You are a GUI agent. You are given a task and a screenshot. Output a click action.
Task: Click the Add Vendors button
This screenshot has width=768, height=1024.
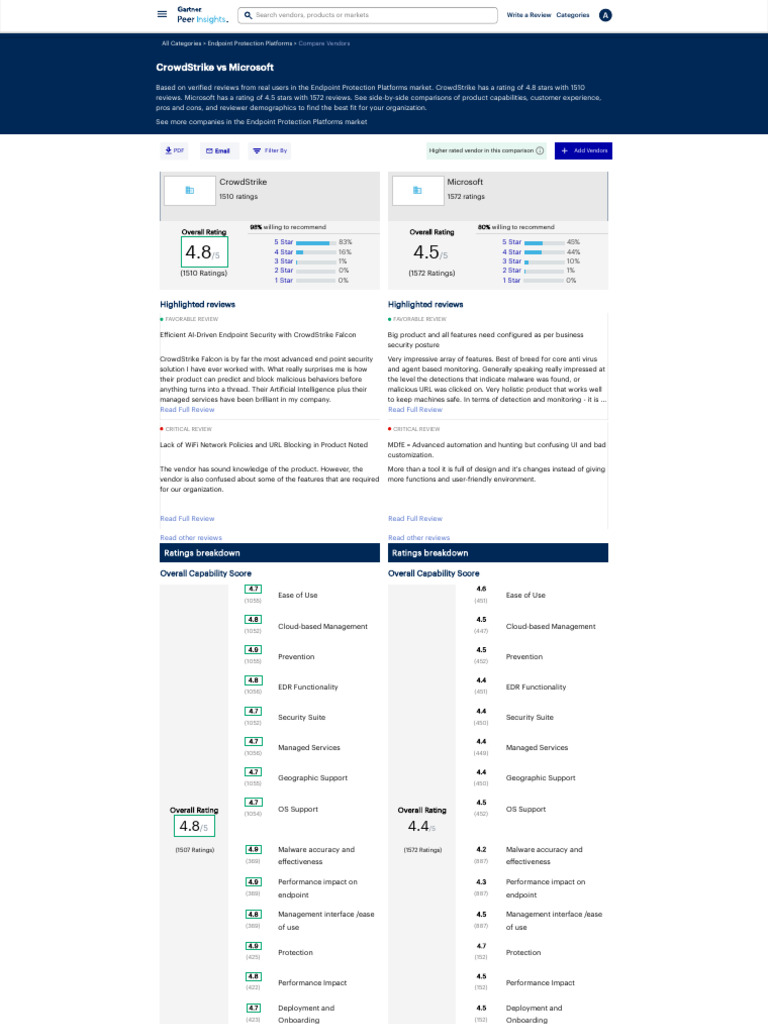click(583, 150)
